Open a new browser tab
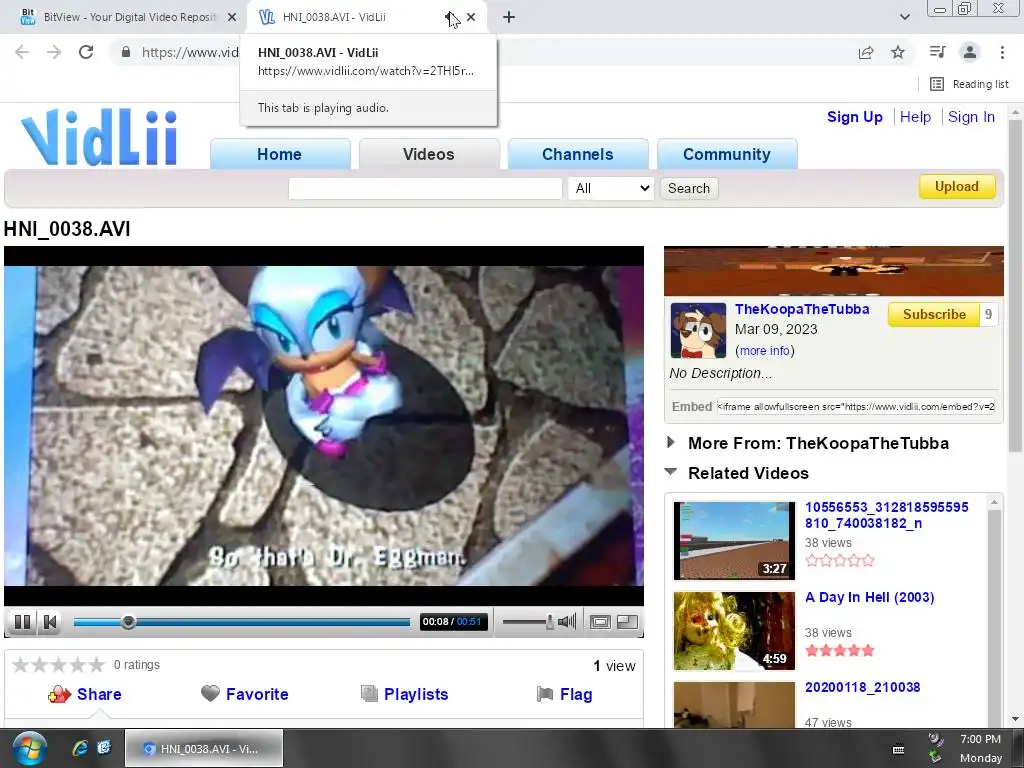The width and height of the screenshot is (1024, 768). (x=509, y=17)
